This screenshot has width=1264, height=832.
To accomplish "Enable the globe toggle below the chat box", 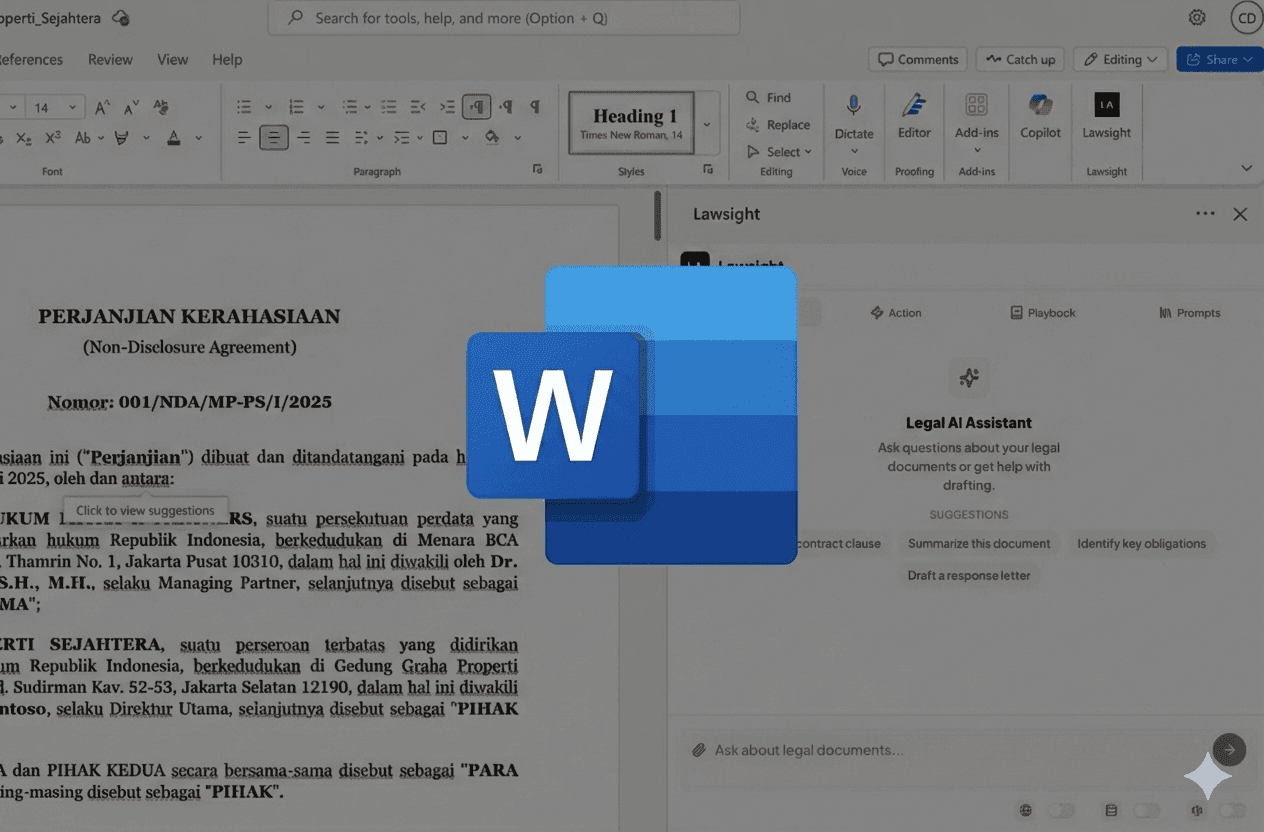I will click(1062, 810).
